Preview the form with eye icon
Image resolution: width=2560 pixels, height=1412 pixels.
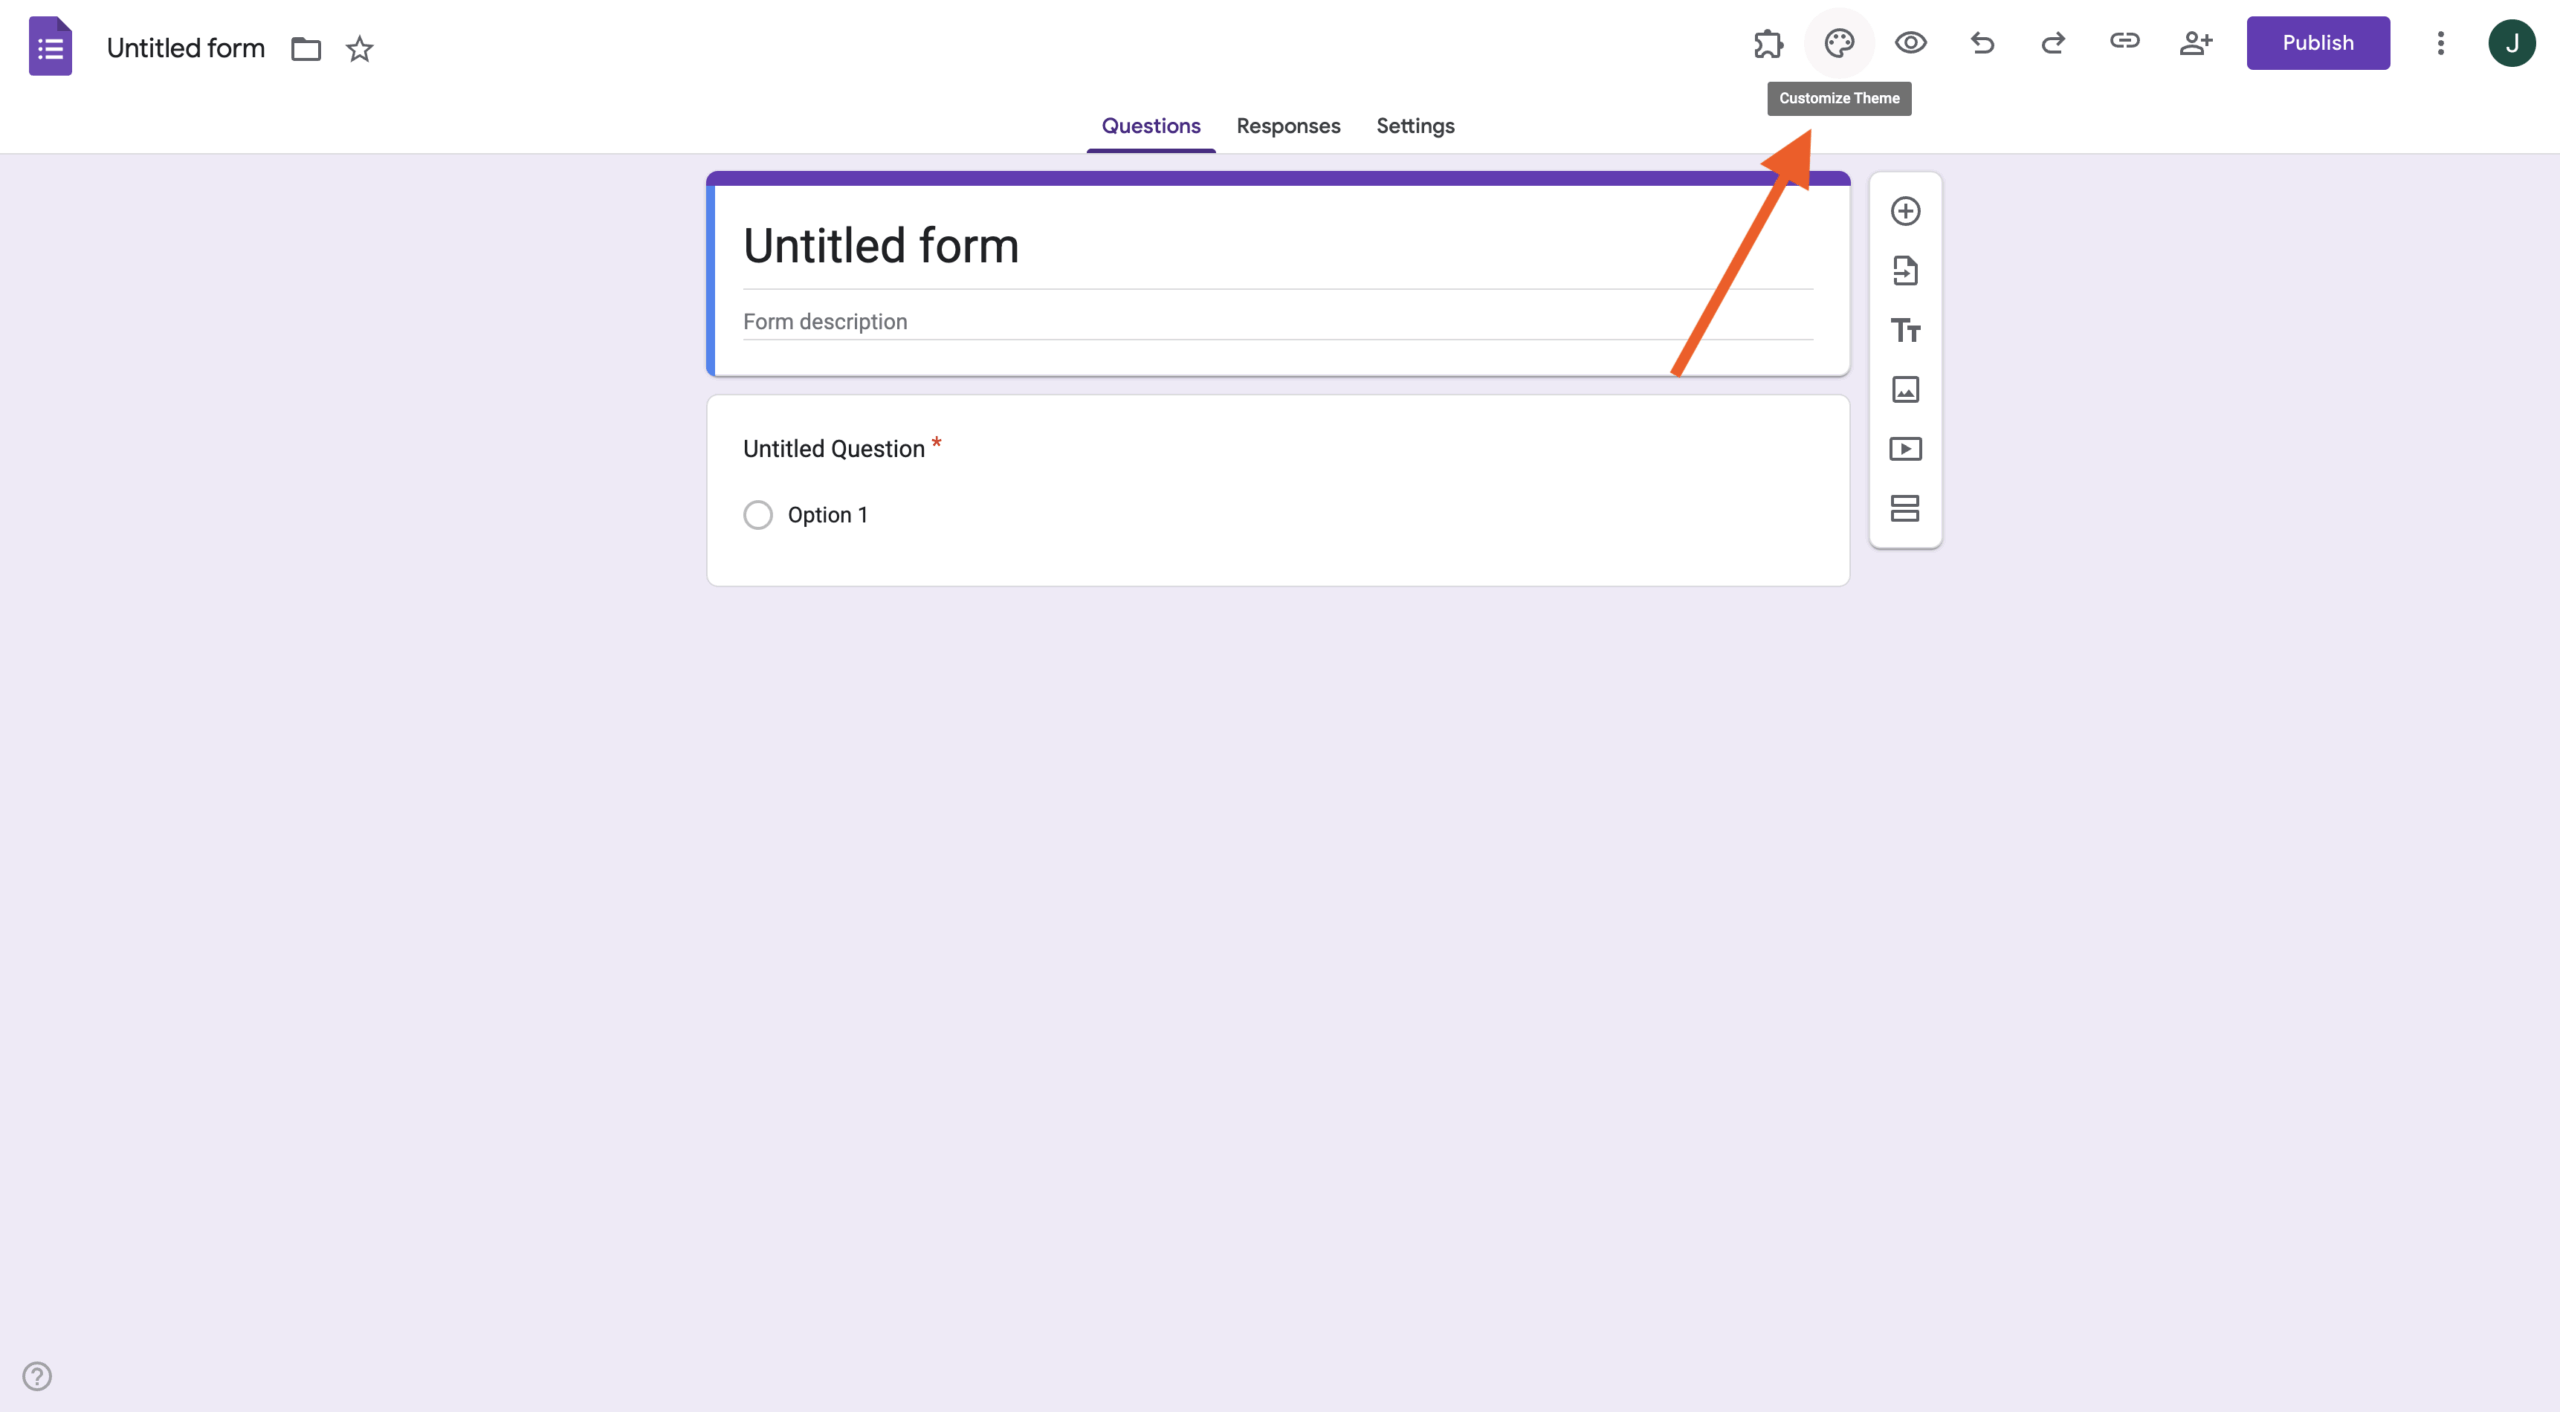pos(1910,43)
